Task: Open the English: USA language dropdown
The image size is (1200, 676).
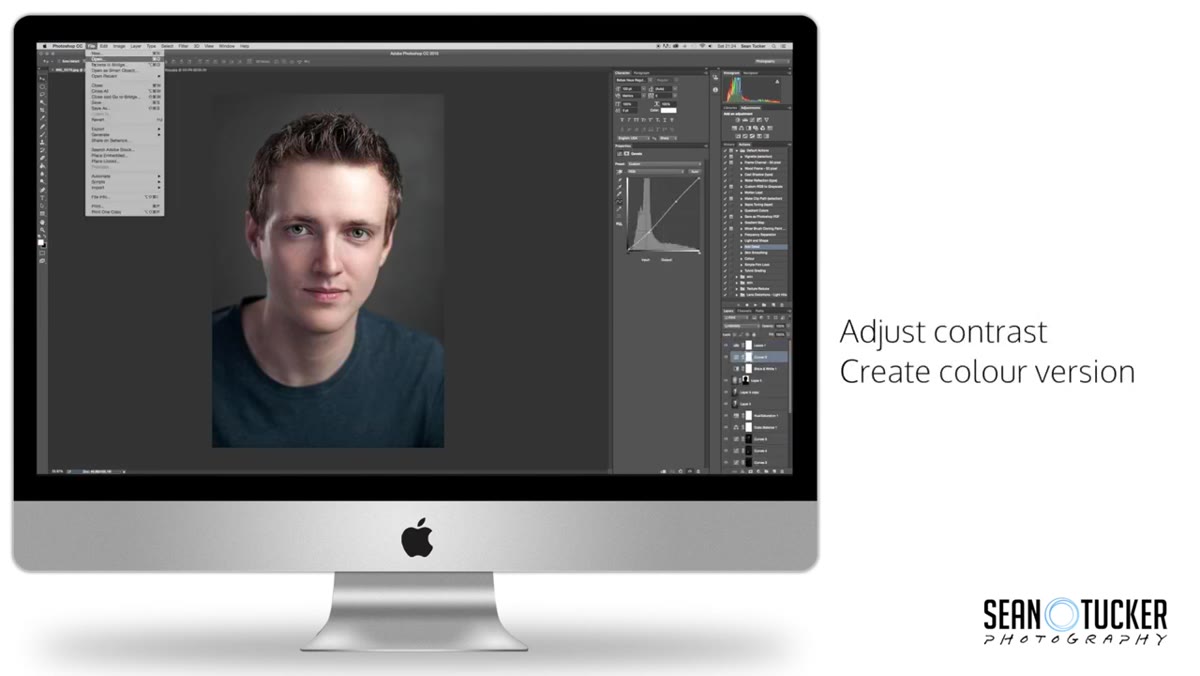Action: click(x=633, y=138)
